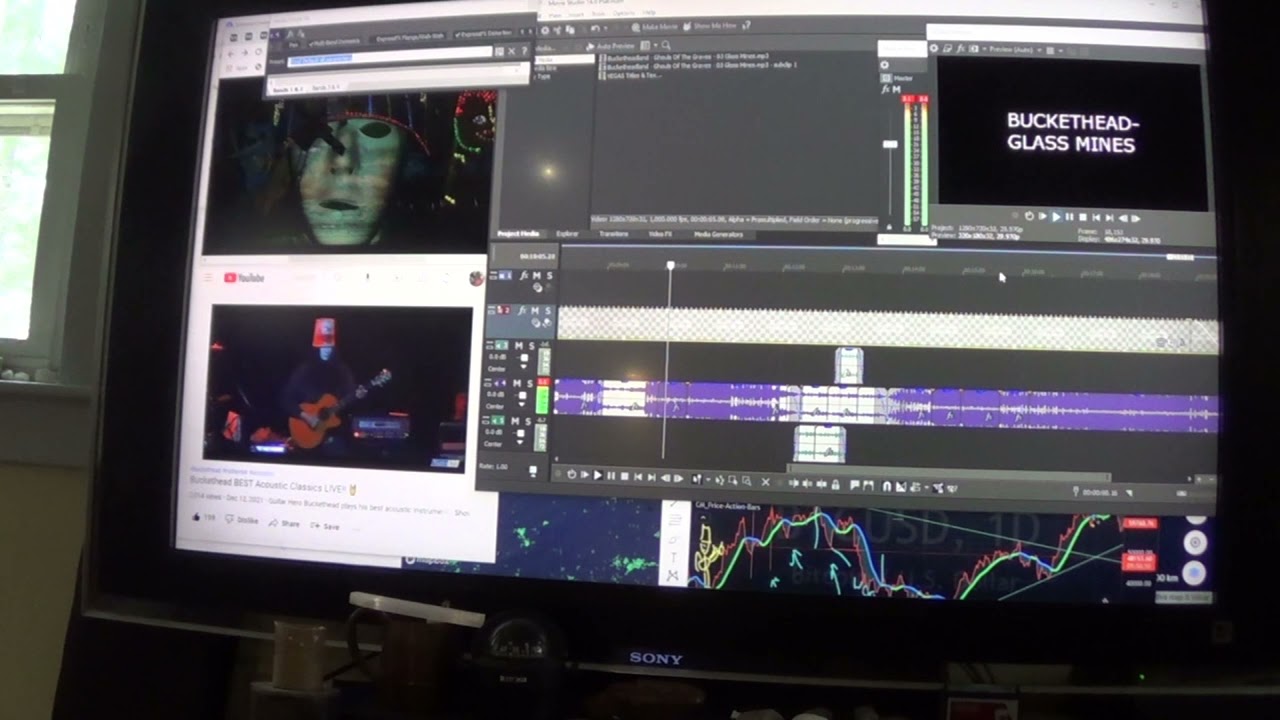
Task: Mute video track 2
Action: pos(535,311)
